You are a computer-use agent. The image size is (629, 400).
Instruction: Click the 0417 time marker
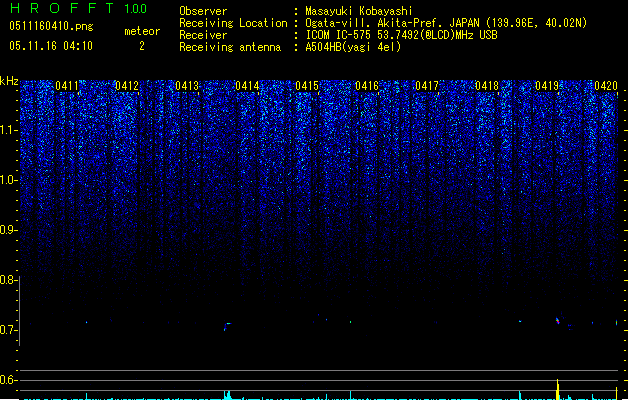coord(427,86)
